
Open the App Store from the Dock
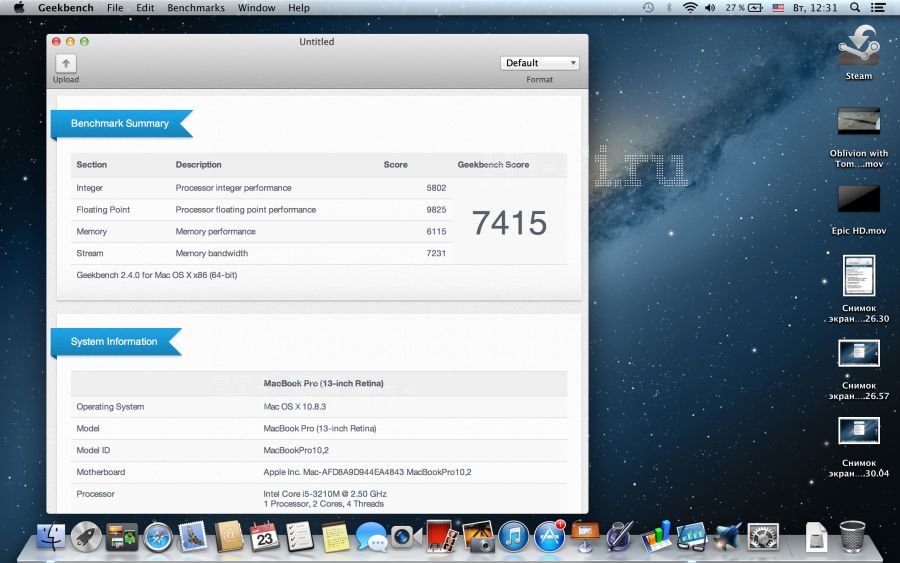click(549, 537)
